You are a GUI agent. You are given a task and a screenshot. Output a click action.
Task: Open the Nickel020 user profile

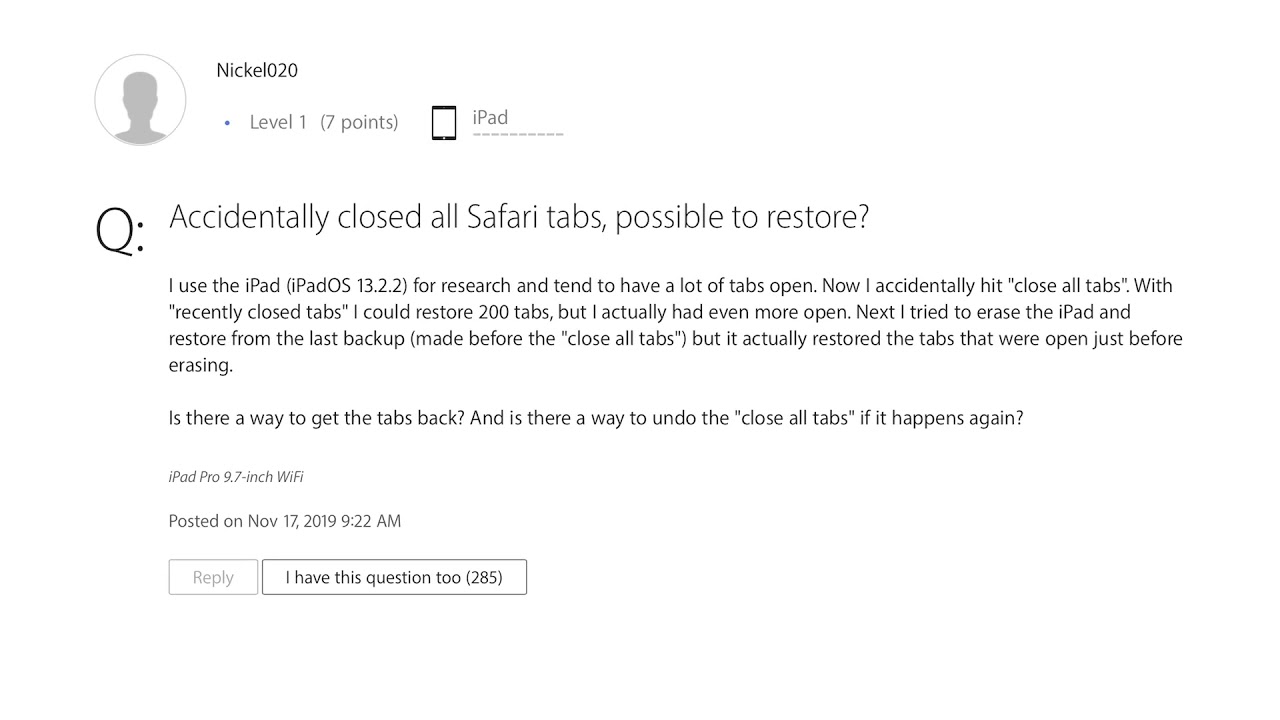tap(257, 71)
